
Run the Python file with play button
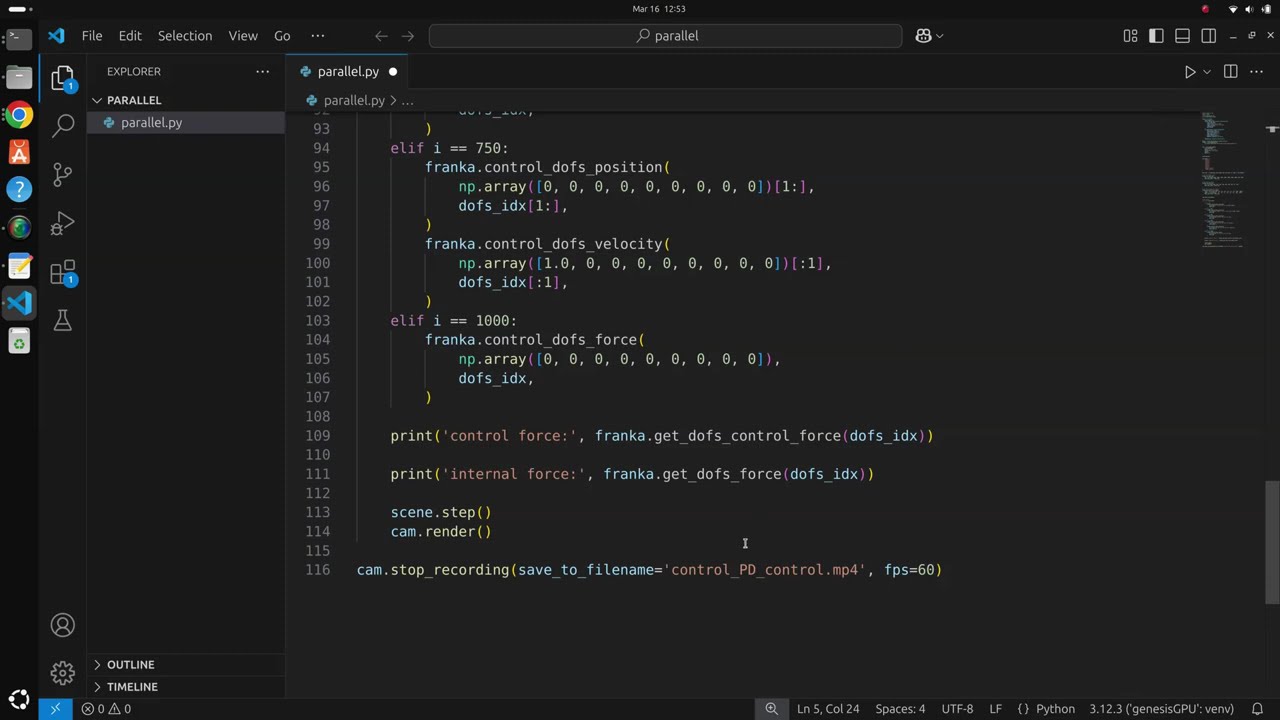click(1190, 72)
